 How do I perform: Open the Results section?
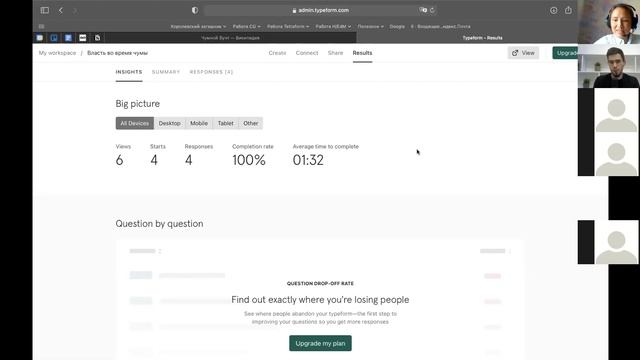click(x=362, y=53)
